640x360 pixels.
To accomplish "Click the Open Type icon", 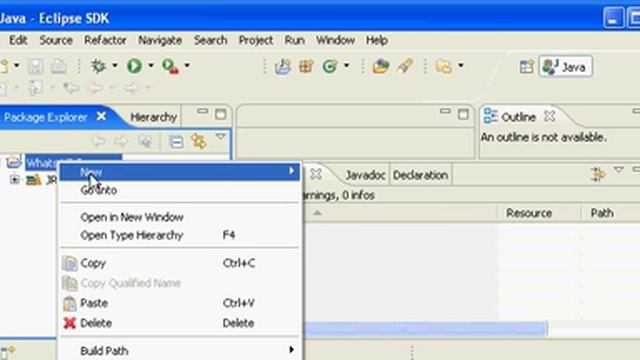I will (x=381, y=66).
